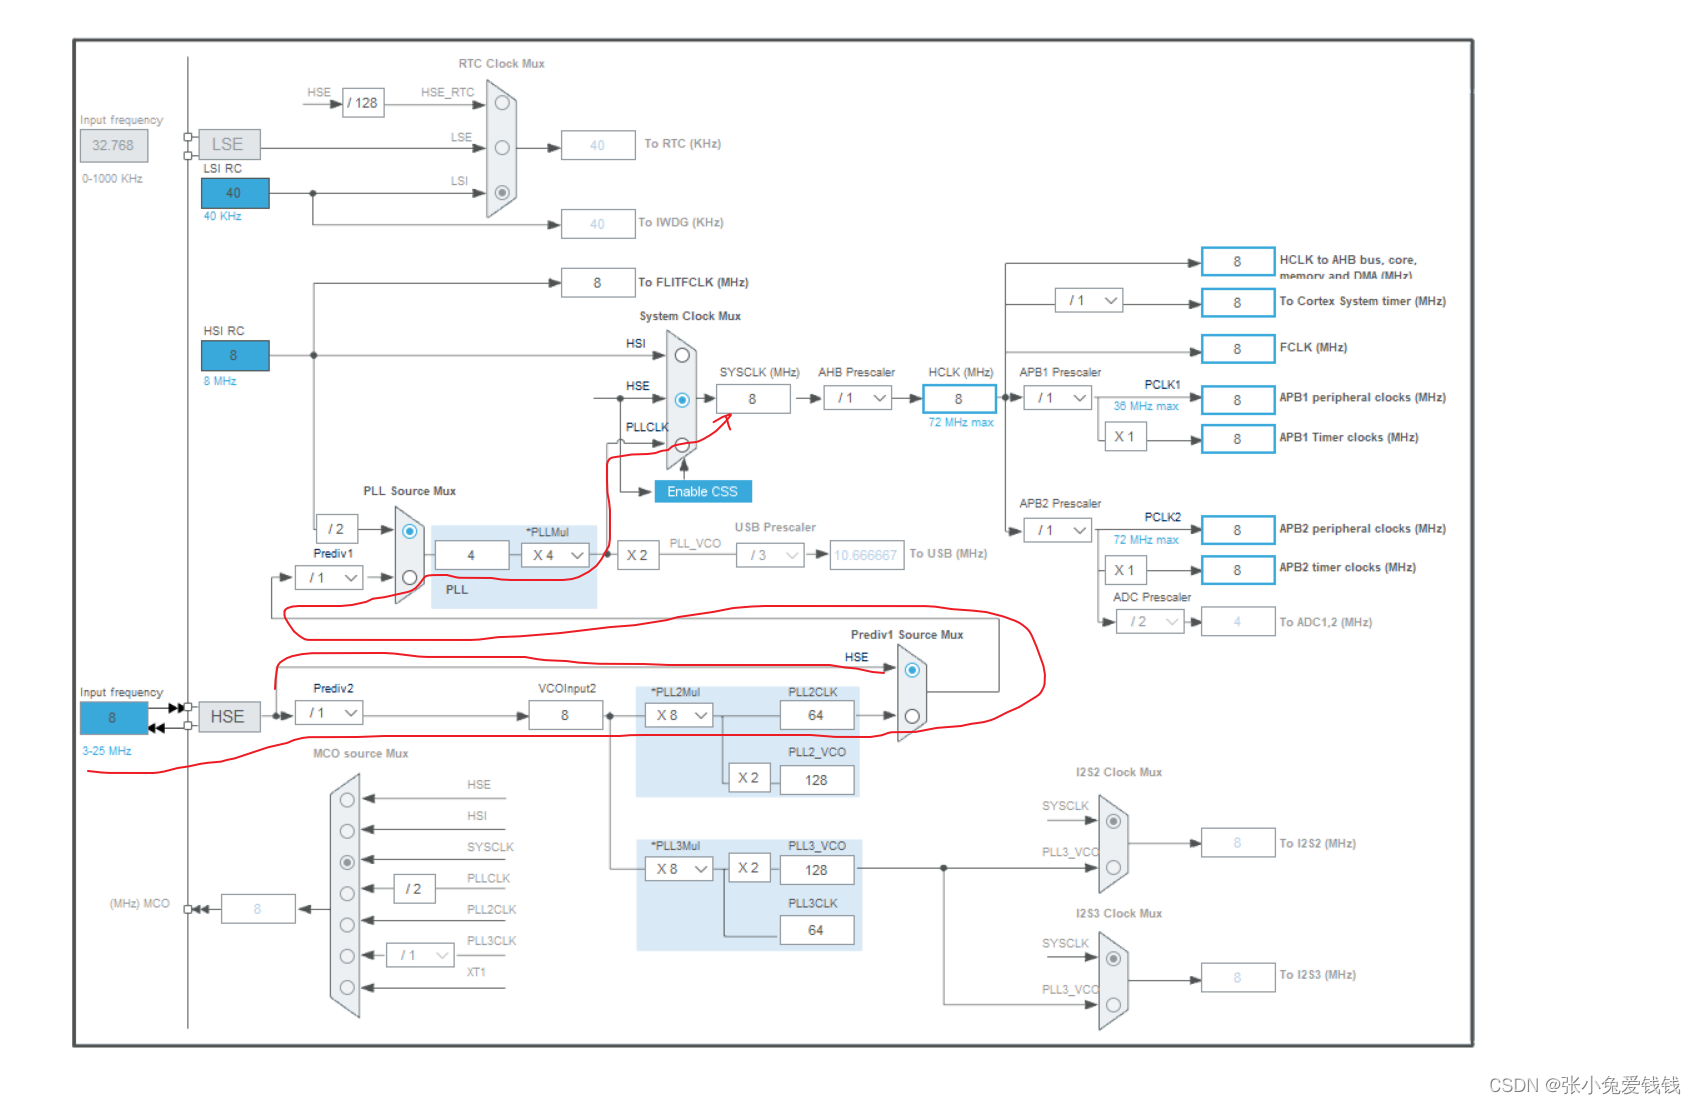Select SYSCLK in I2S2 Clock Mux
This screenshot has width=1696, height=1104.
click(x=1113, y=821)
